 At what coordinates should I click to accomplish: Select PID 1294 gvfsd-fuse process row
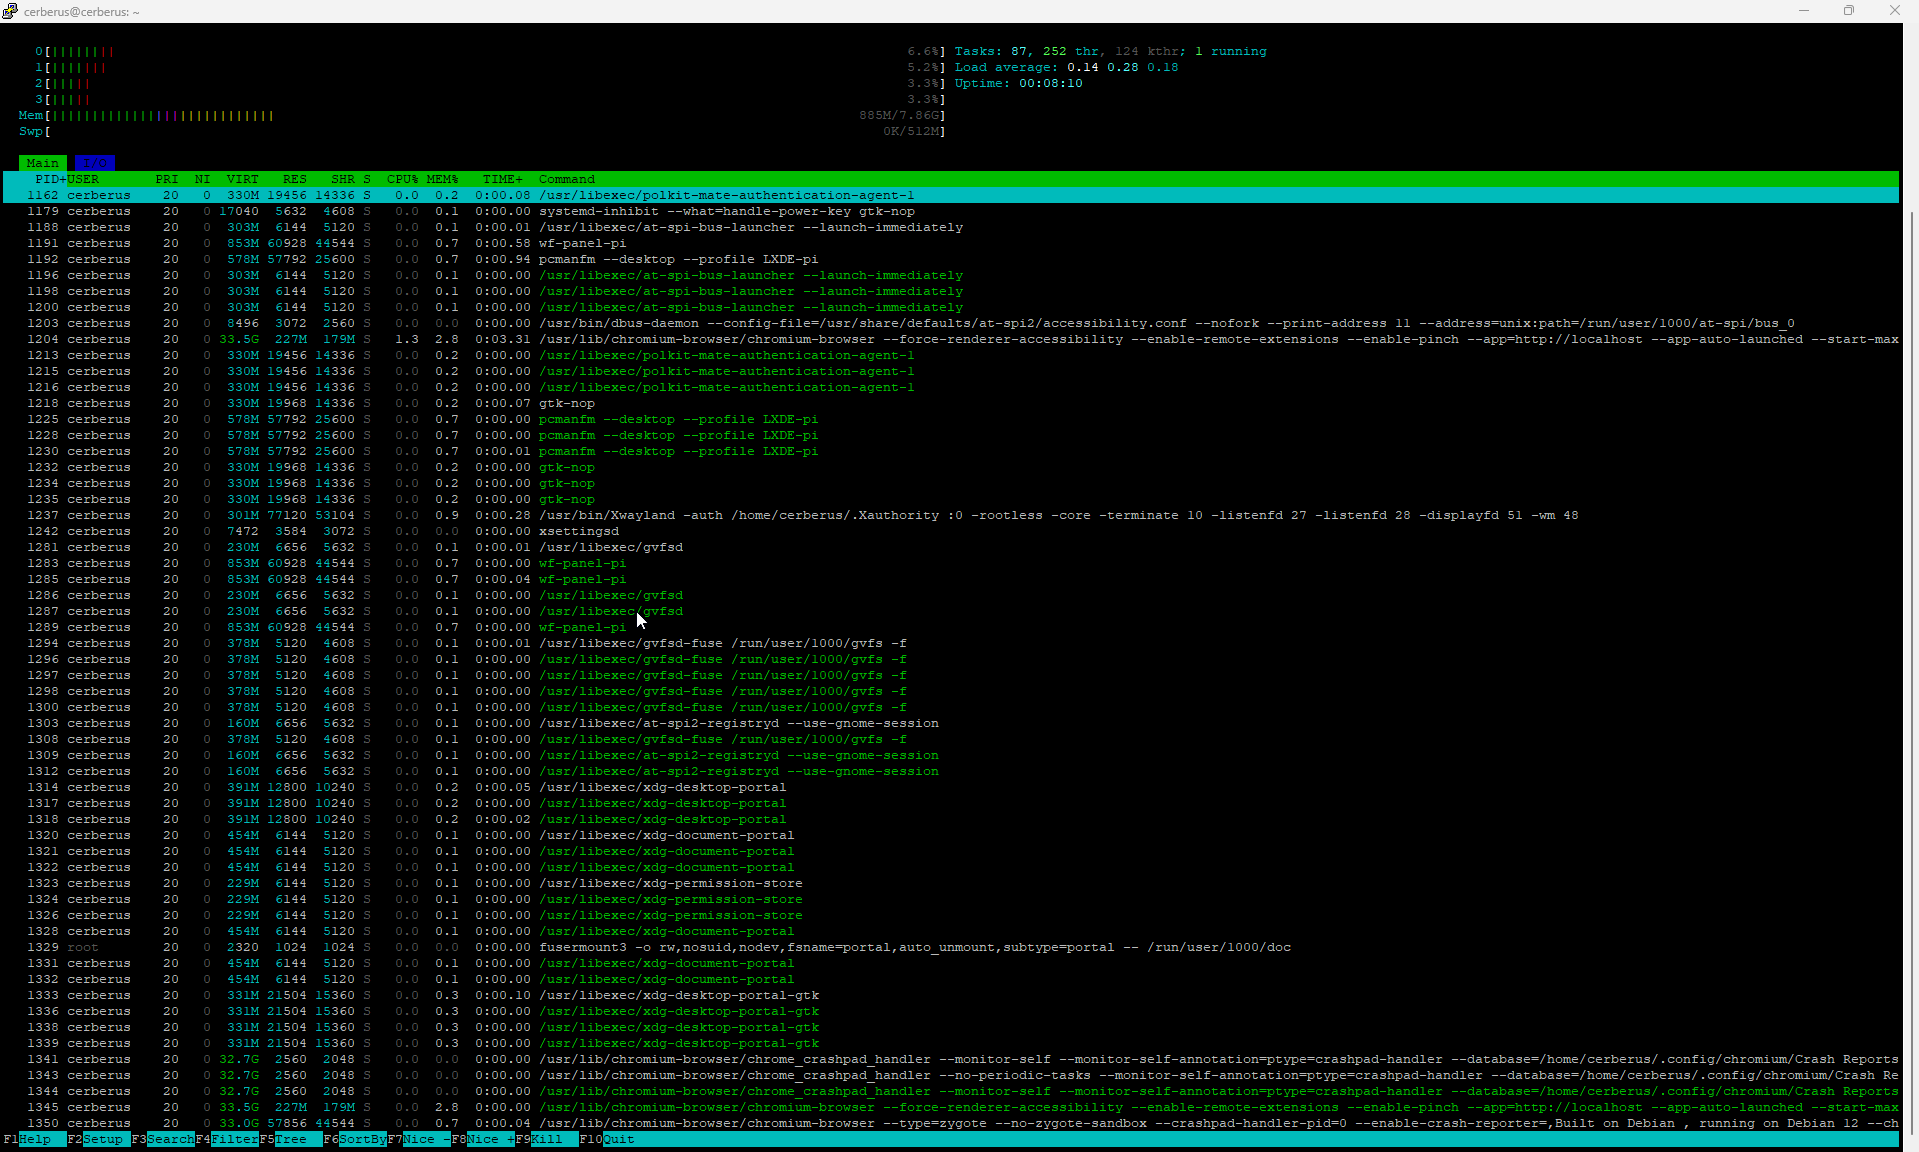(950, 643)
